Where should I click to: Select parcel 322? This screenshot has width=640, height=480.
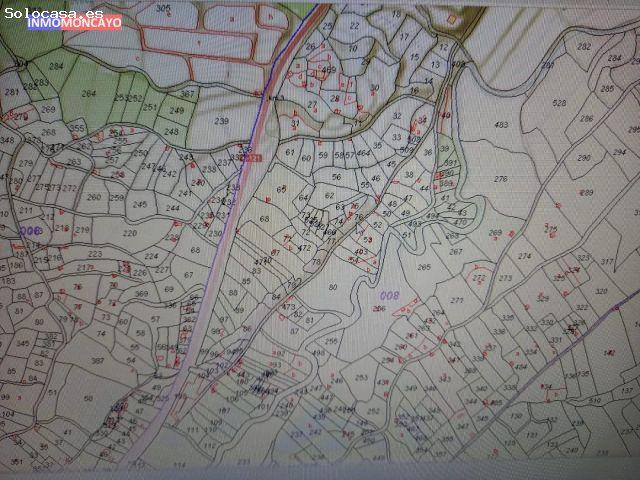point(582,307)
